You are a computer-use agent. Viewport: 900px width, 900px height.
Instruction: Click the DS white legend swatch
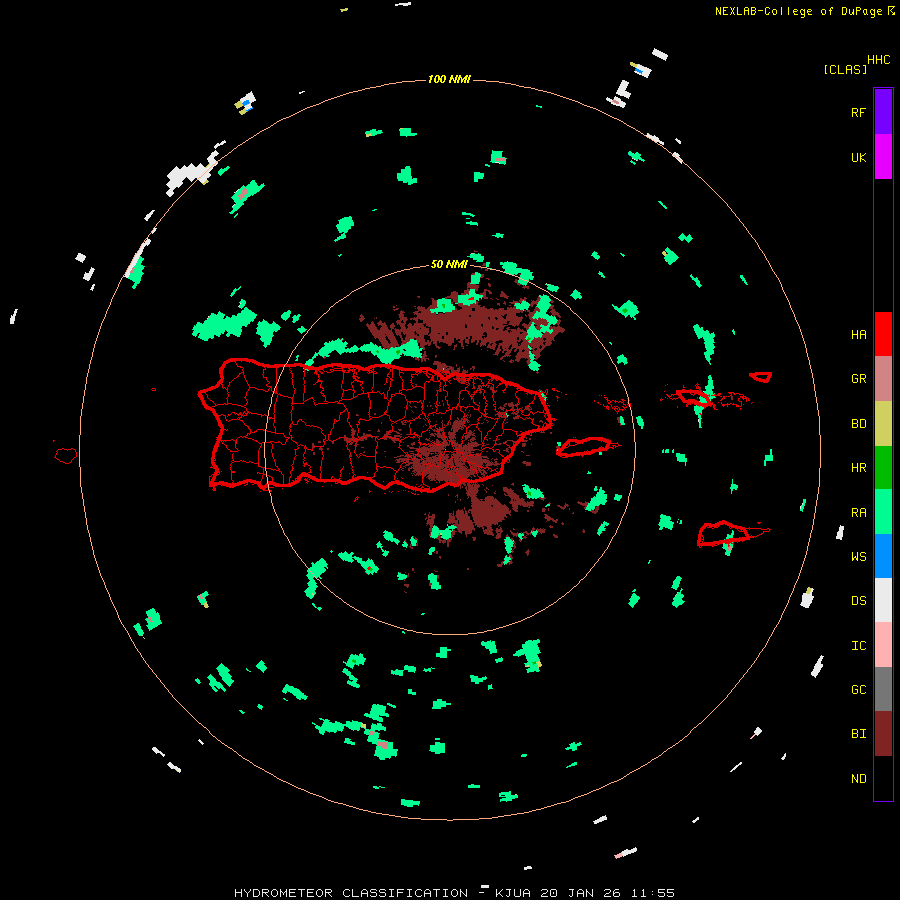[883, 600]
